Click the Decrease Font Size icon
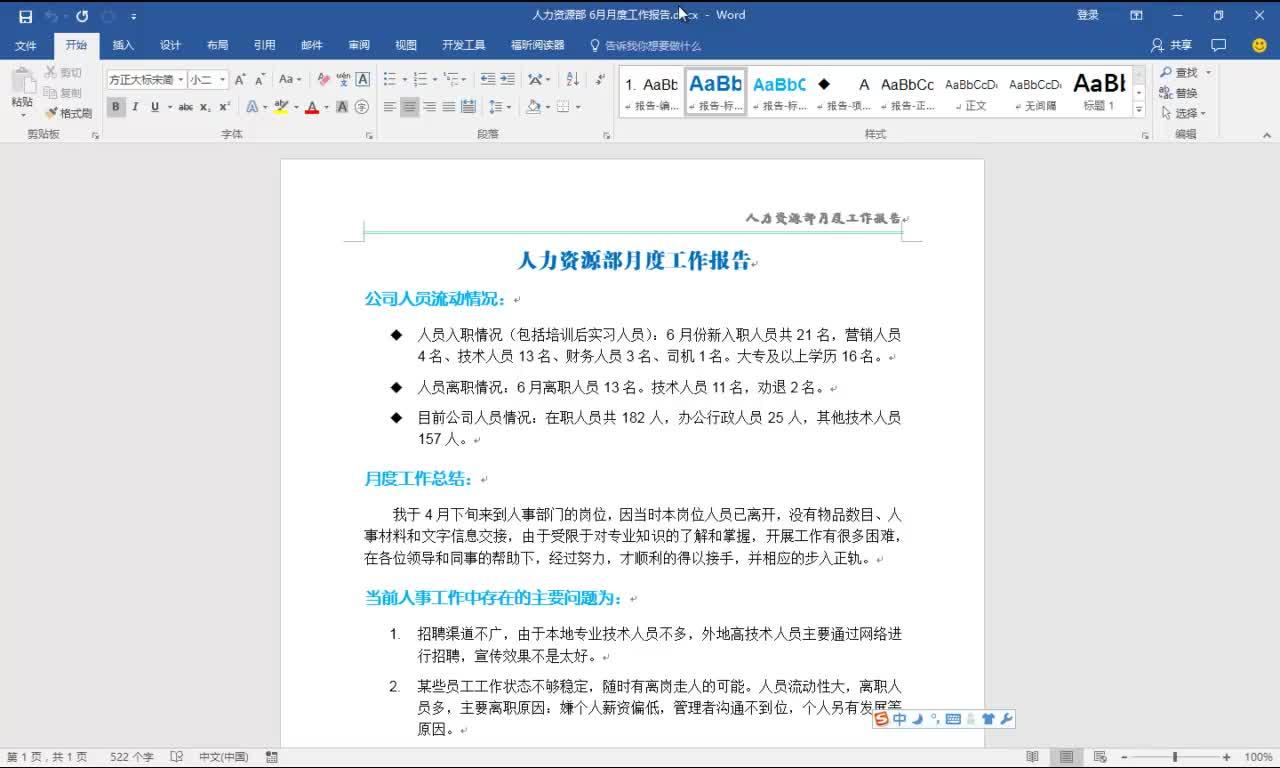Image resolution: width=1280 pixels, height=768 pixels. [x=260, y=79]
